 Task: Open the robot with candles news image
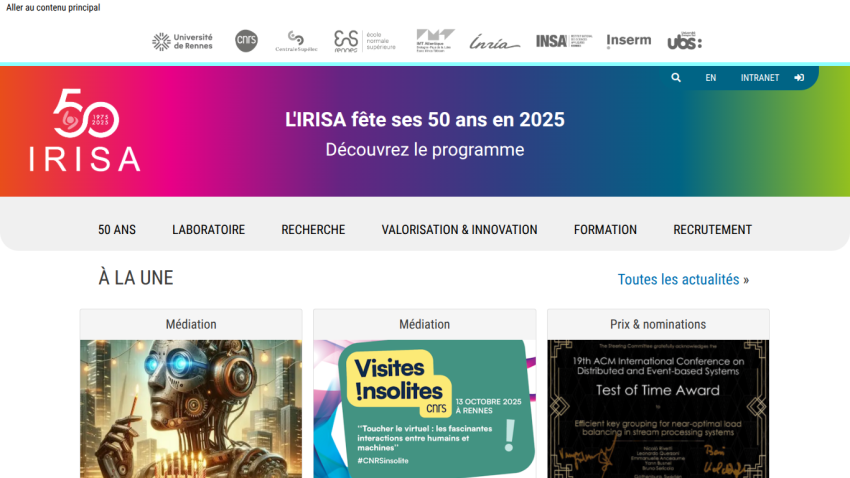[191, 409]
